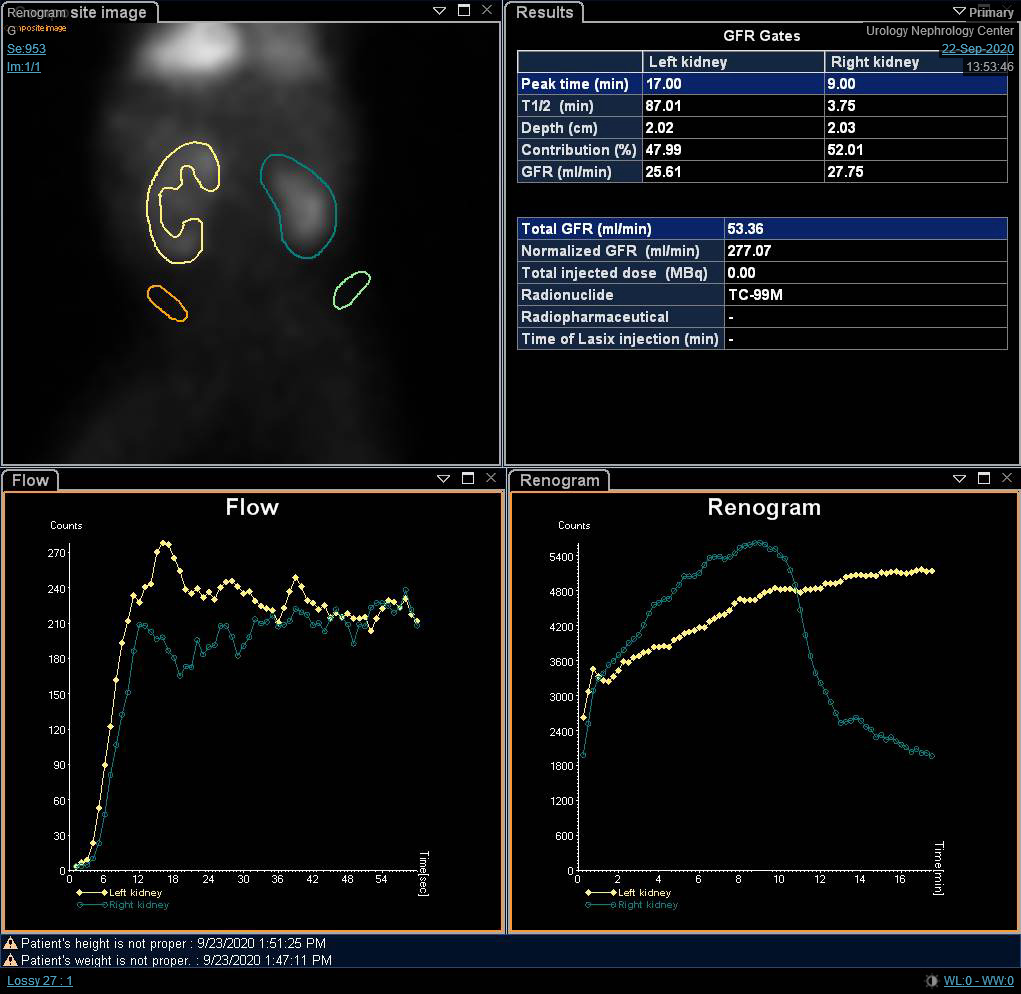Select the T1/2 (min) row header

580,106
